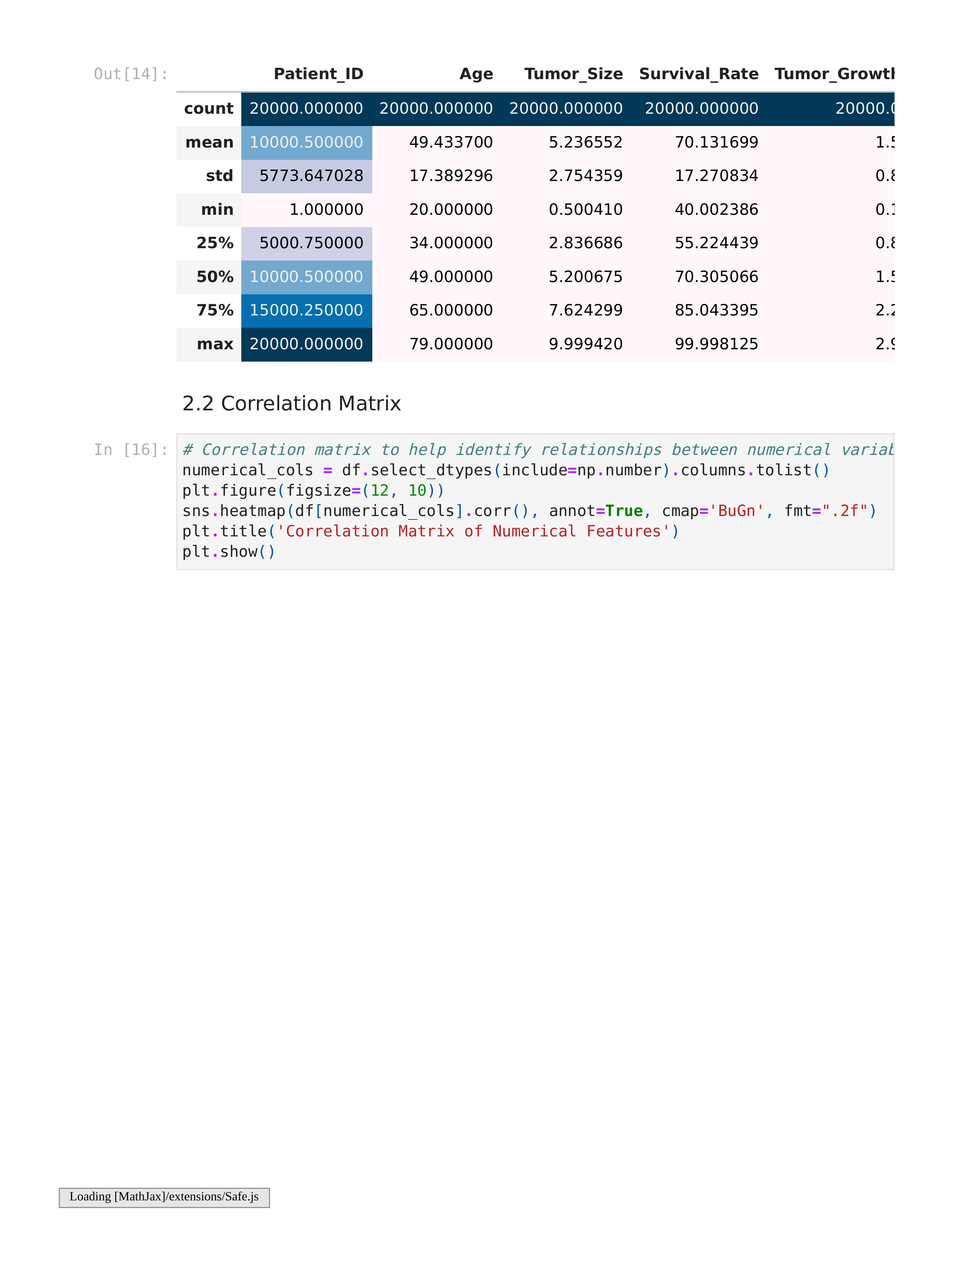
Task: Click the Loading MathJax status message
Action: click(x=164, y=1197)
